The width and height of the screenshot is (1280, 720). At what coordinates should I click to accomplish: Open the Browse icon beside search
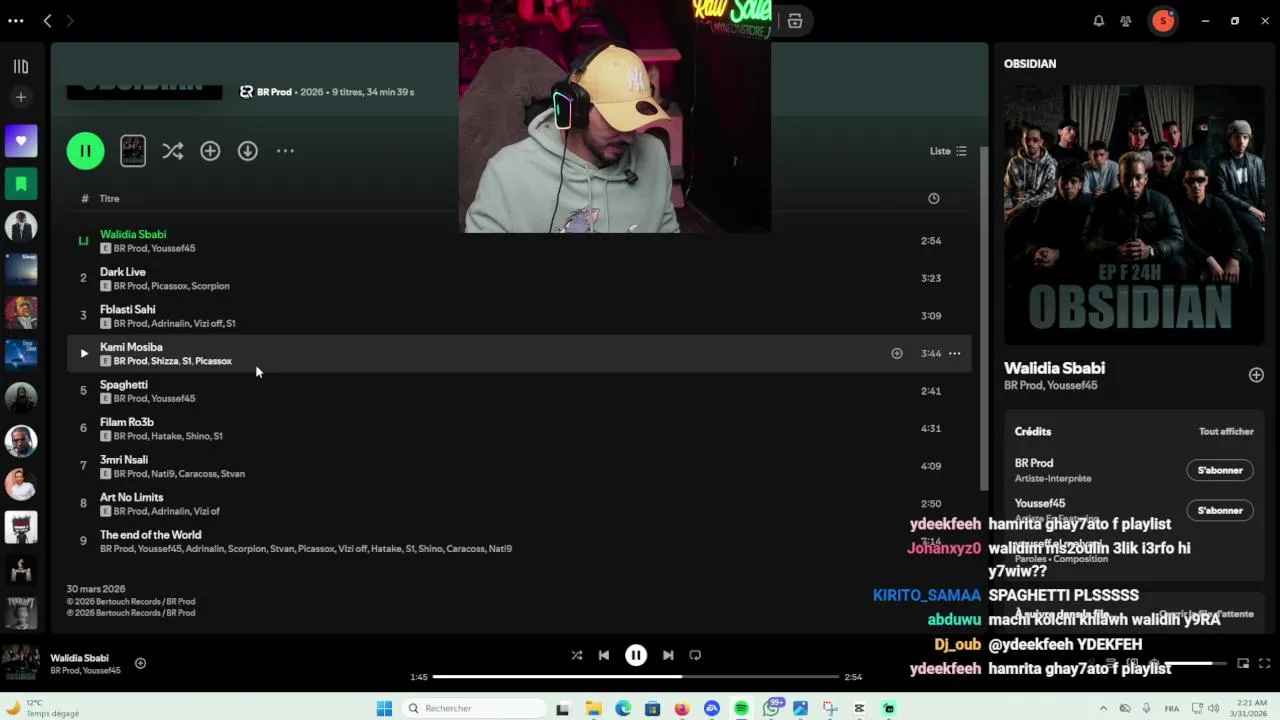(x=795, y=21)
